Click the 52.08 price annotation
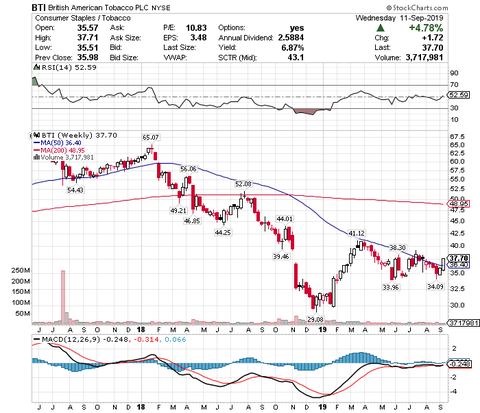Viewport: 480px width, 413px height. tap(243, 184)
